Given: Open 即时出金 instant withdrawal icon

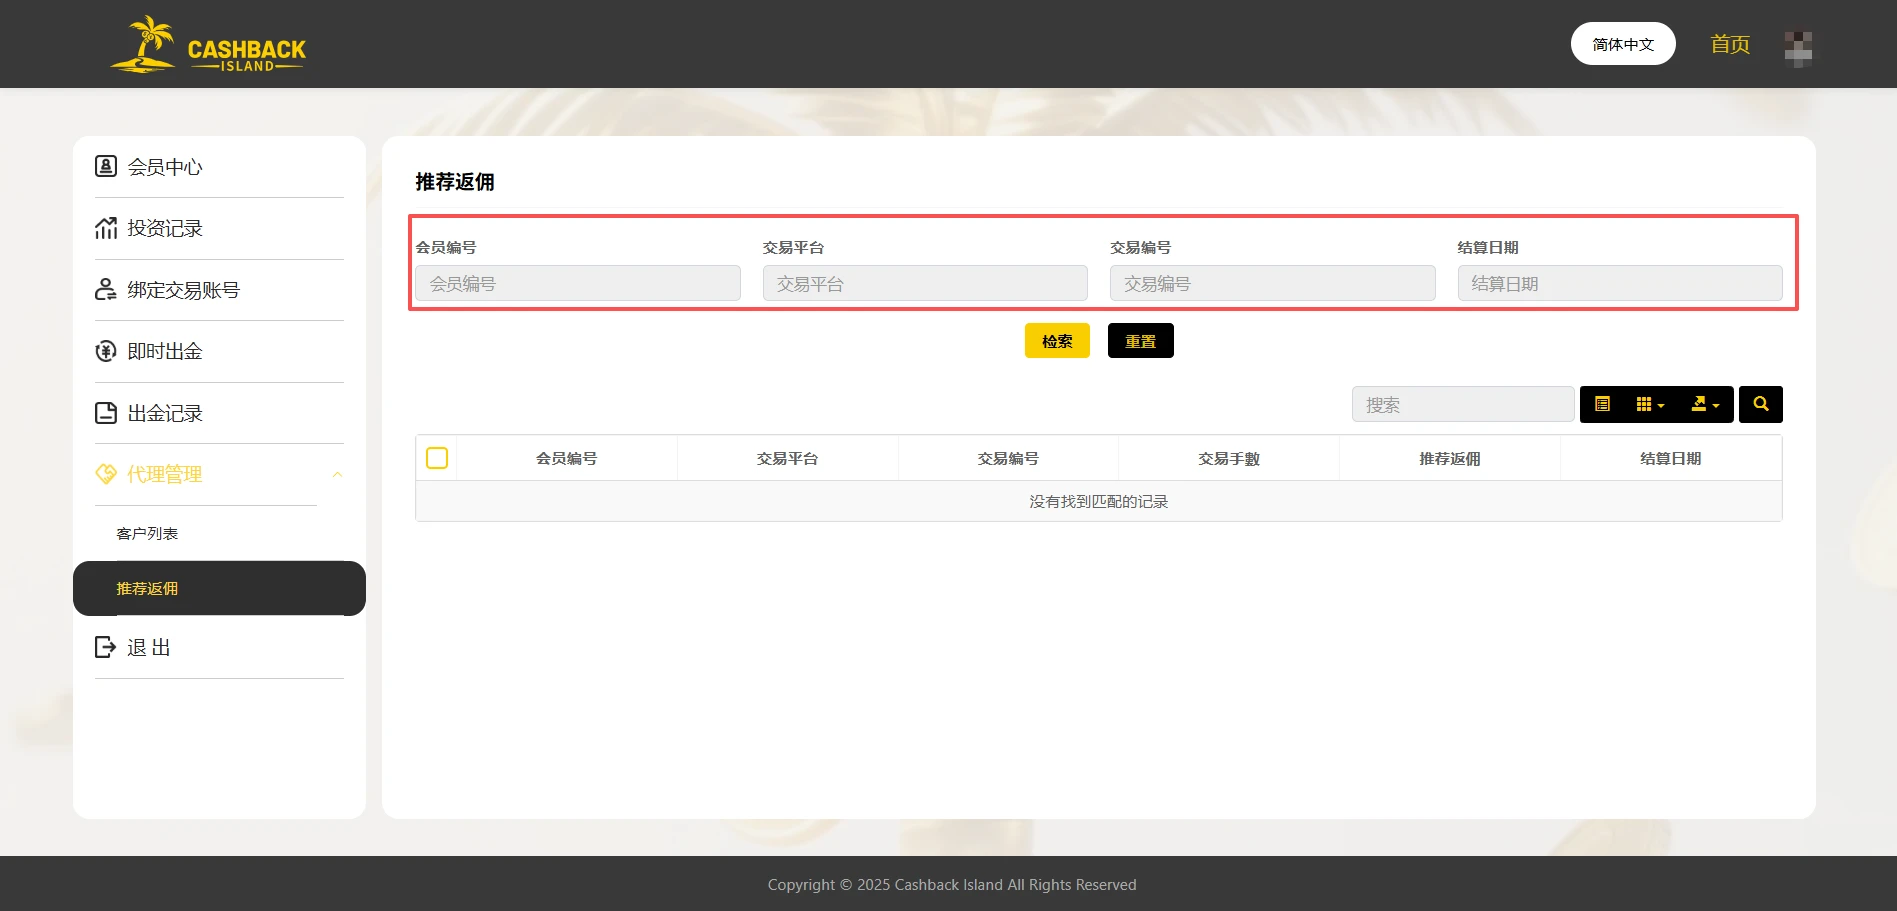Looking at the screenshot, I should [x=106, y=351].
